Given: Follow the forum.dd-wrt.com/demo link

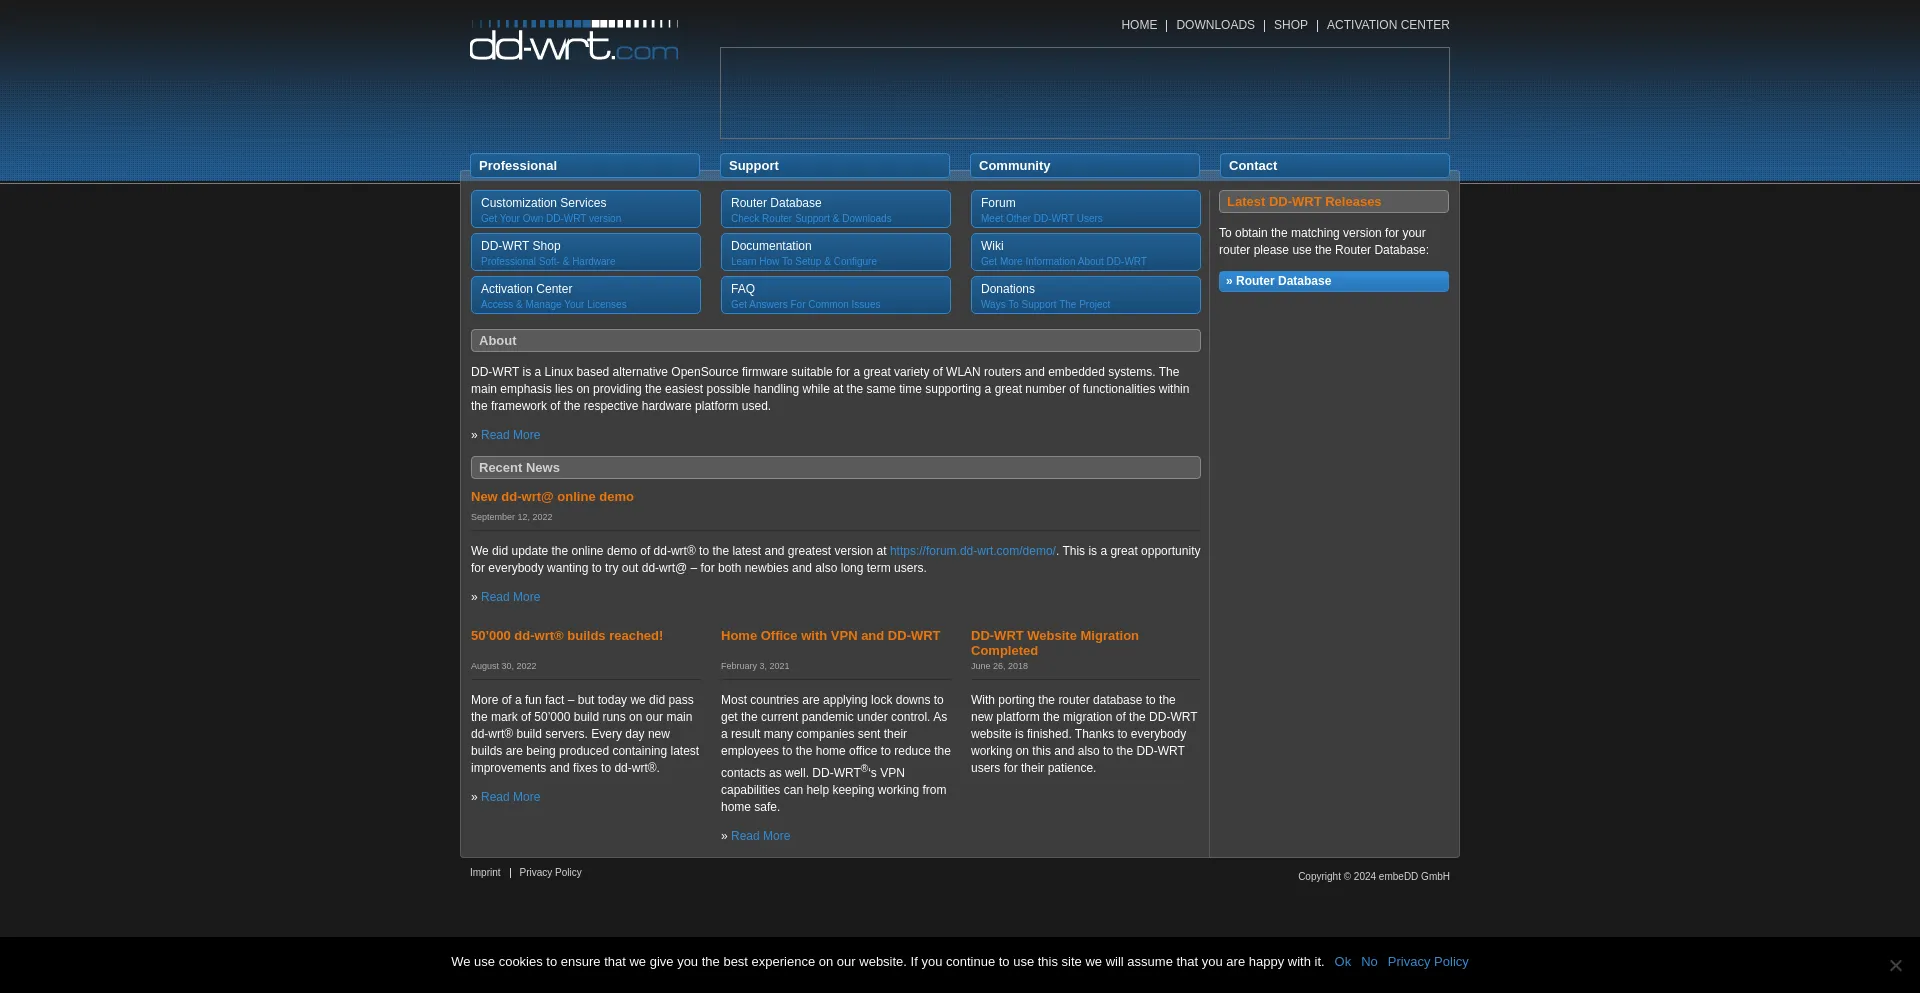Looking at the screenshot, I should pos(972,551).
